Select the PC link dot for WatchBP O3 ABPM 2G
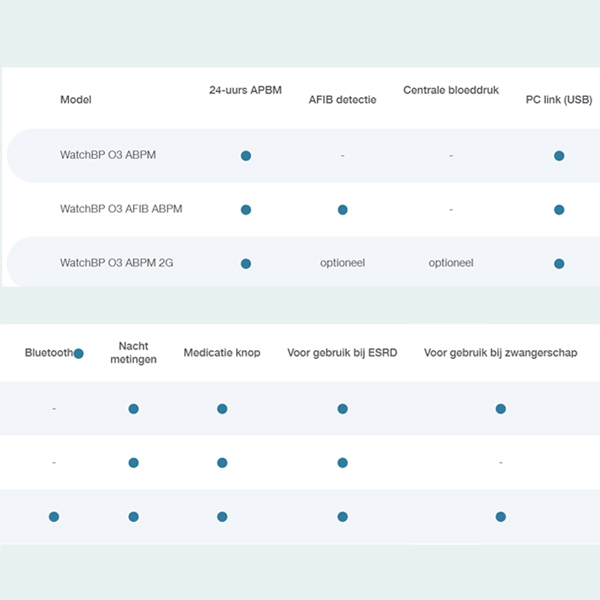 click(x=559, y=264)
